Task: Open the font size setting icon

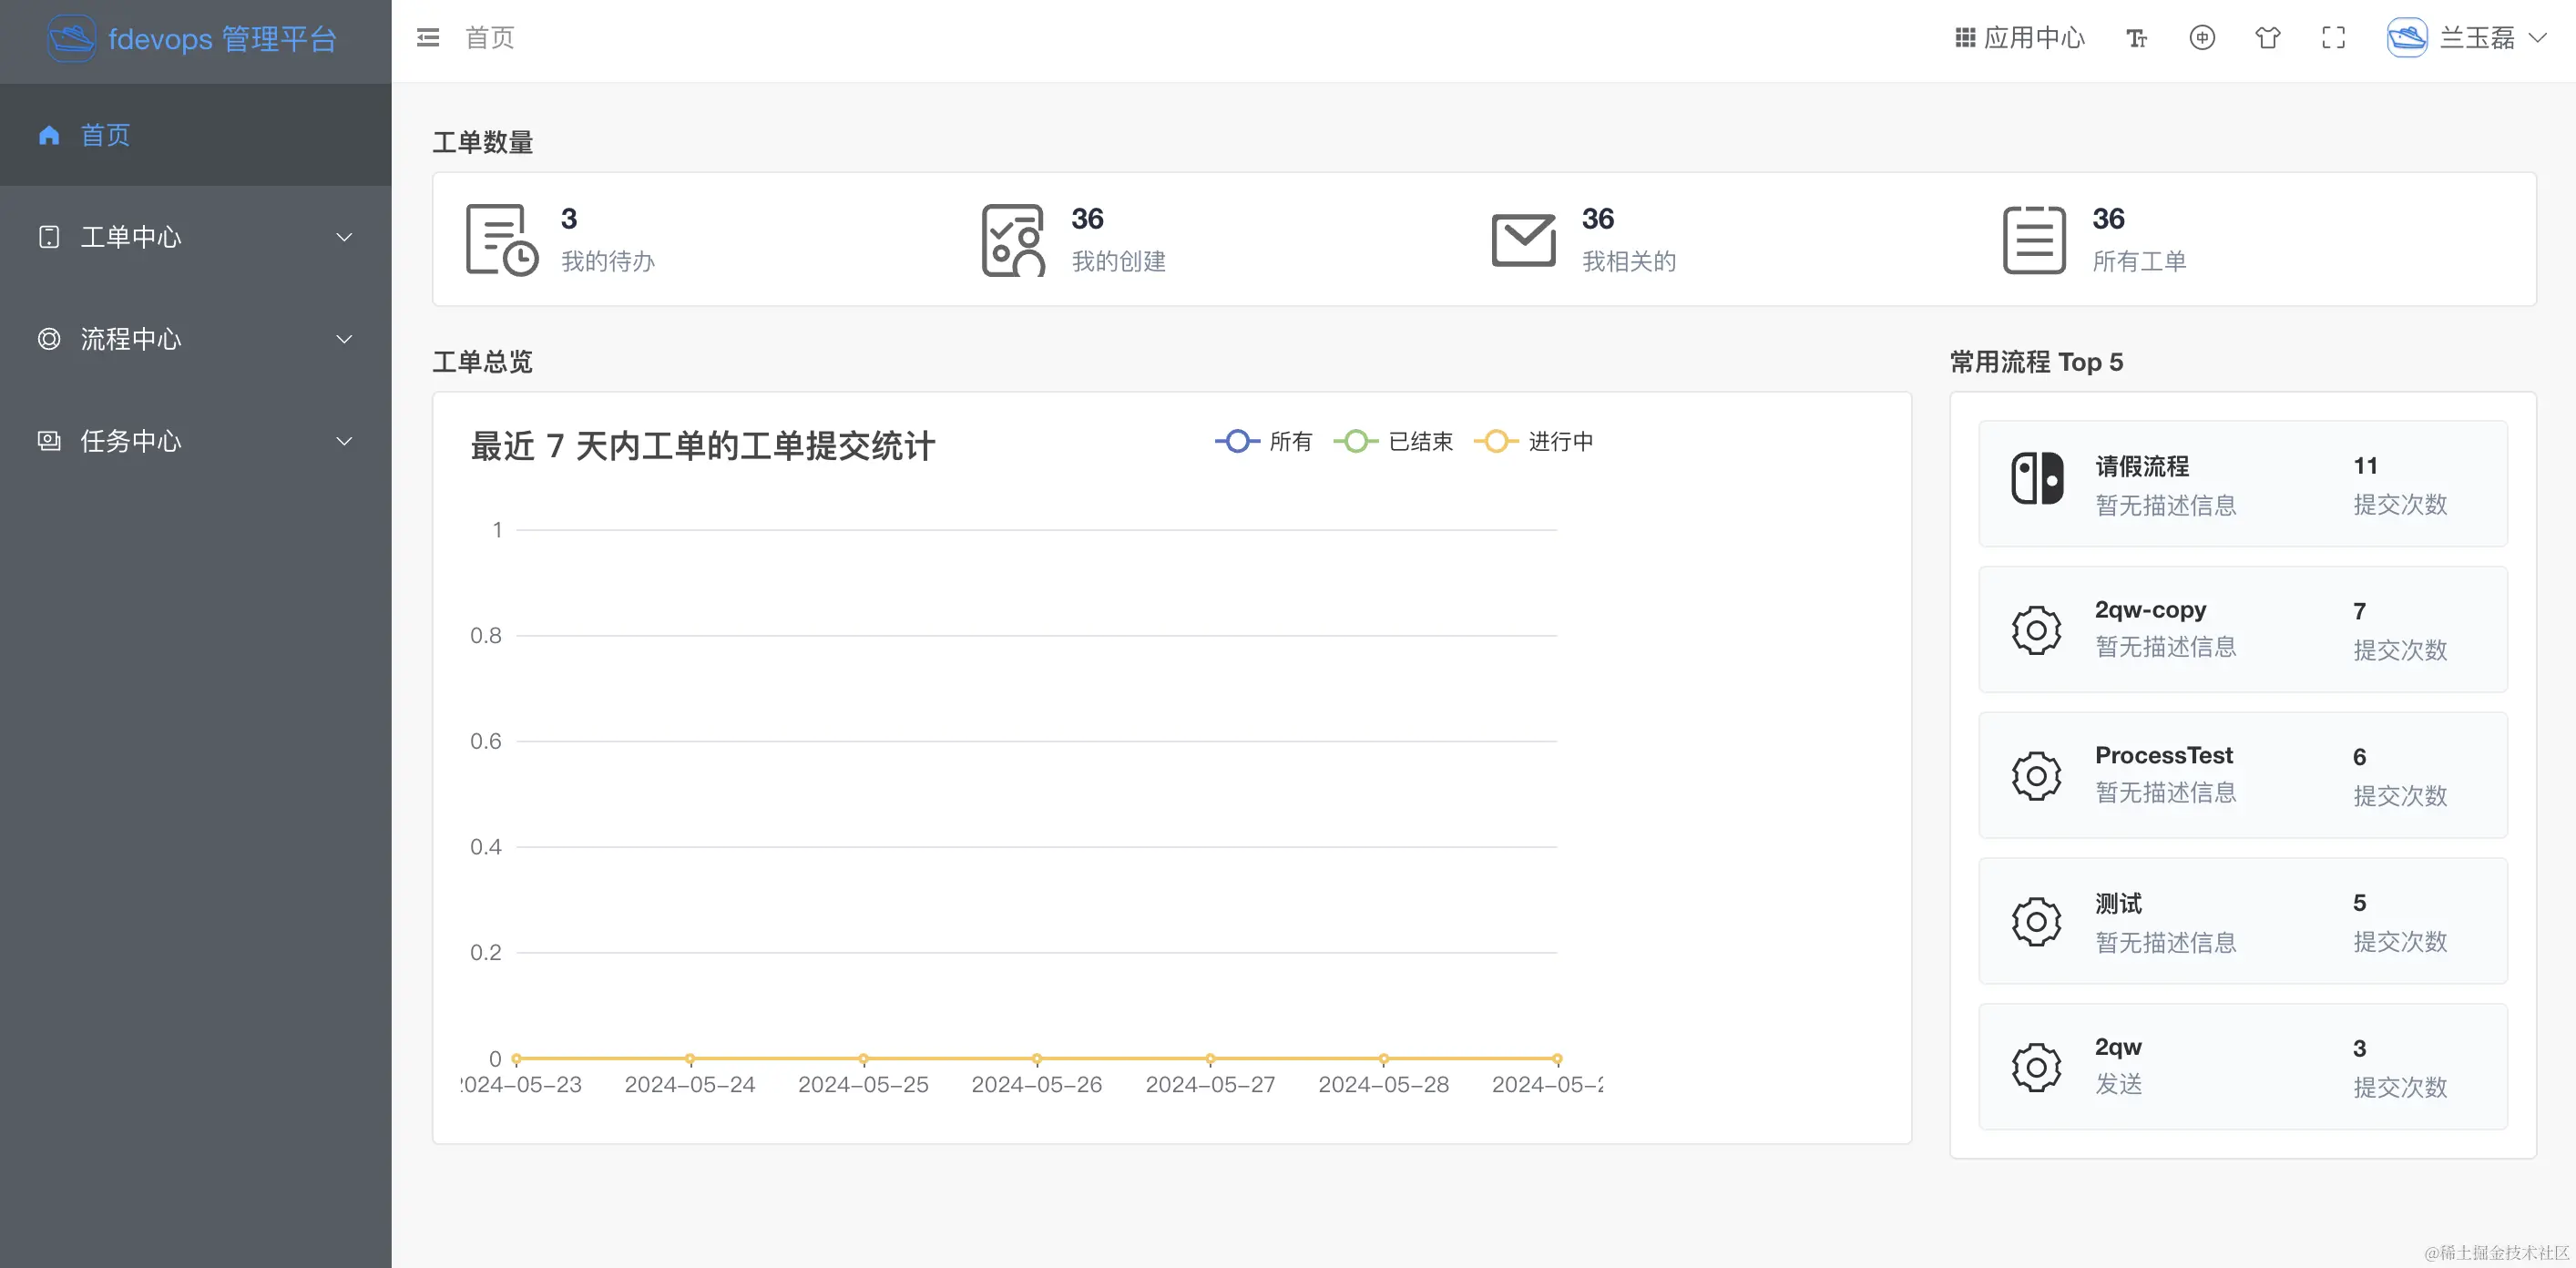Action: click(x=2136, y=38)
